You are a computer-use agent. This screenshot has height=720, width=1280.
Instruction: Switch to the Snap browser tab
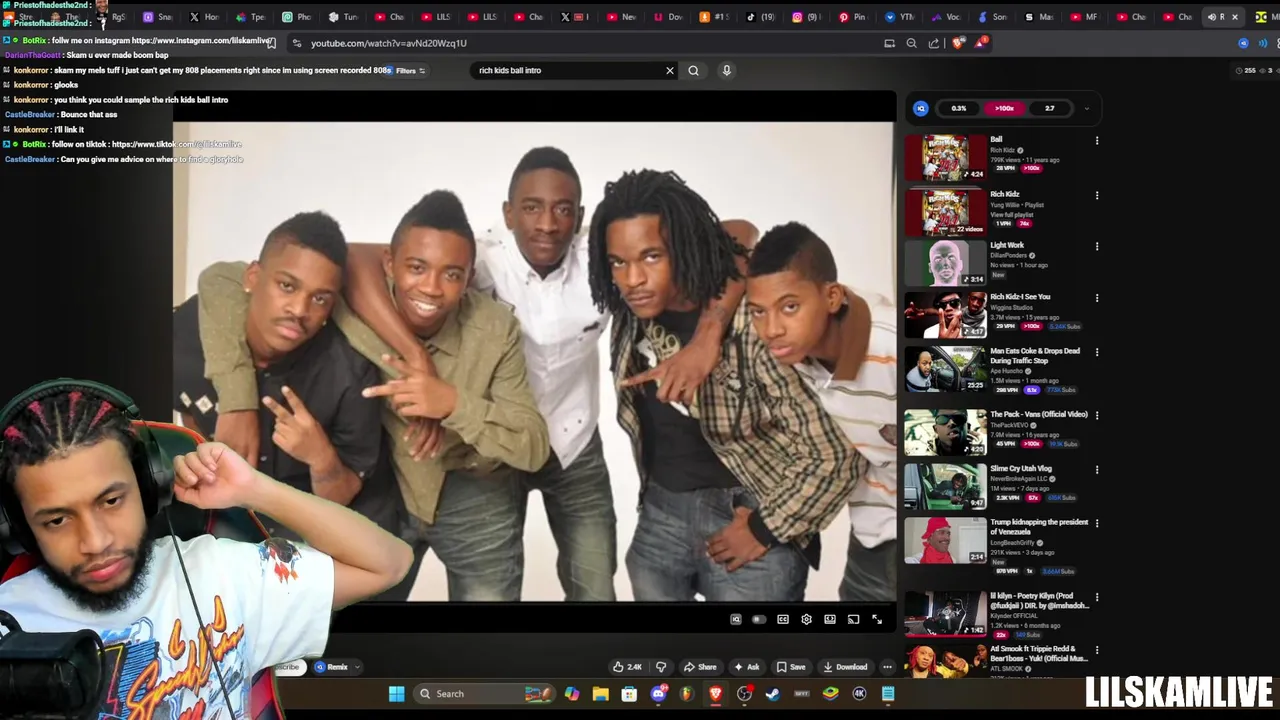157,17
